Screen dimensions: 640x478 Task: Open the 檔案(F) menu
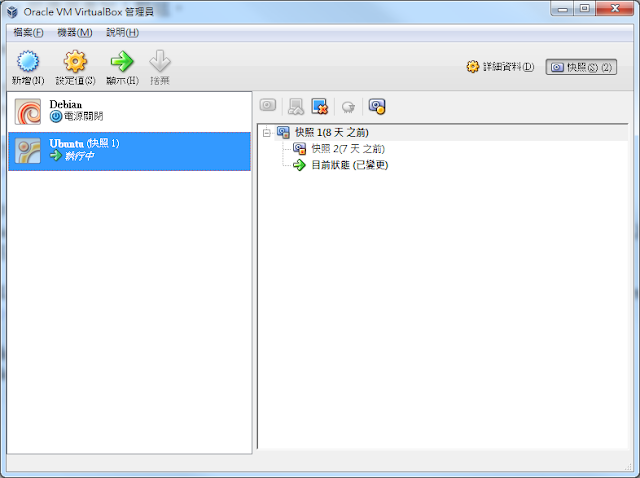(28, 33)
